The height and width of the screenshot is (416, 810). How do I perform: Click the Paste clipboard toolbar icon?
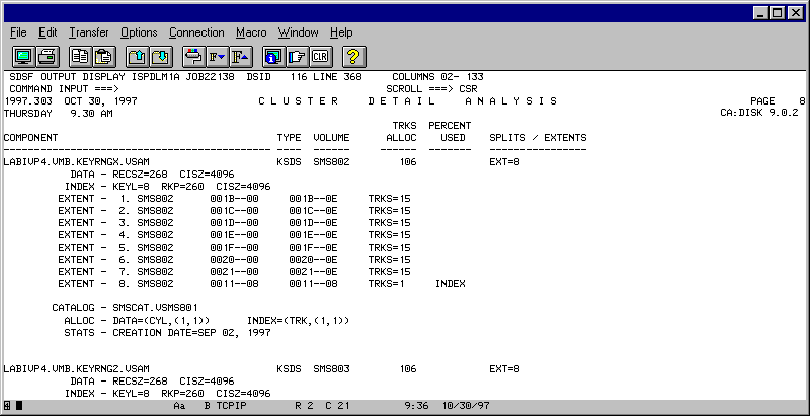click(x=103, y=56)
